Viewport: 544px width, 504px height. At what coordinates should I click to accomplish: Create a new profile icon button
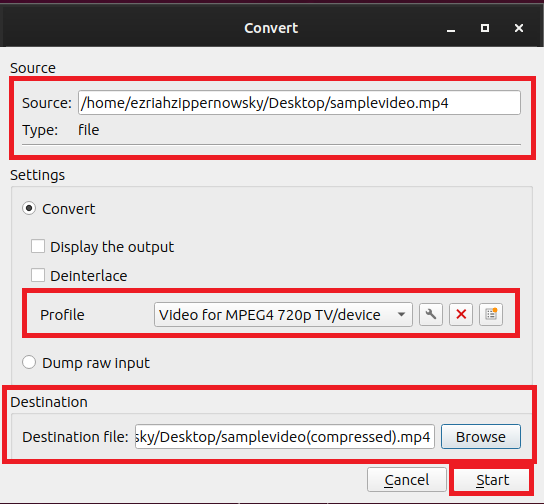[491, 315]
